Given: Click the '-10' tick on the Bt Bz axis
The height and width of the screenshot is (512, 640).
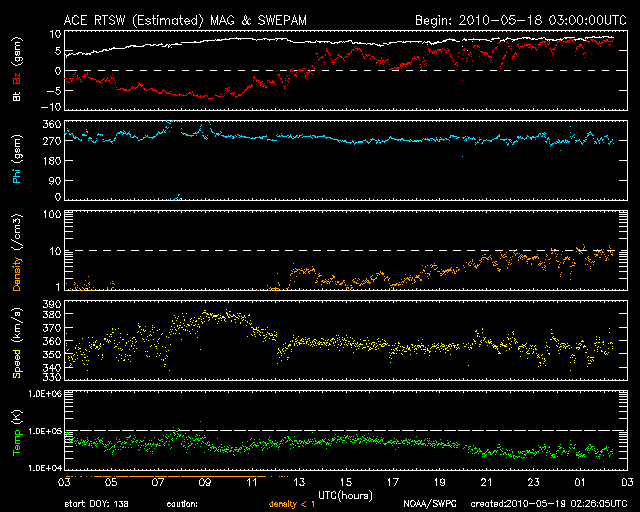Looking at the screenshot, I should click(x=51, y=107).
